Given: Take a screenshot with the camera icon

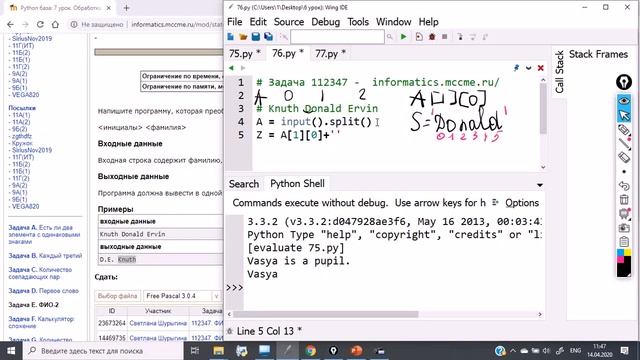Looking at the screenshot, I should [624, 228].
